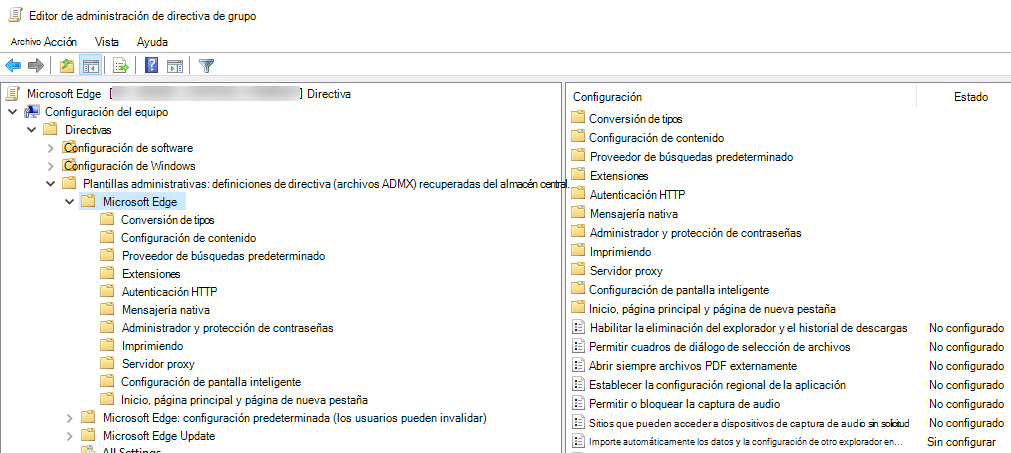Click Proveedor de búsquedas folder icon in right pane
Screen dimensions: 1011x453
[x=578, y=157]
